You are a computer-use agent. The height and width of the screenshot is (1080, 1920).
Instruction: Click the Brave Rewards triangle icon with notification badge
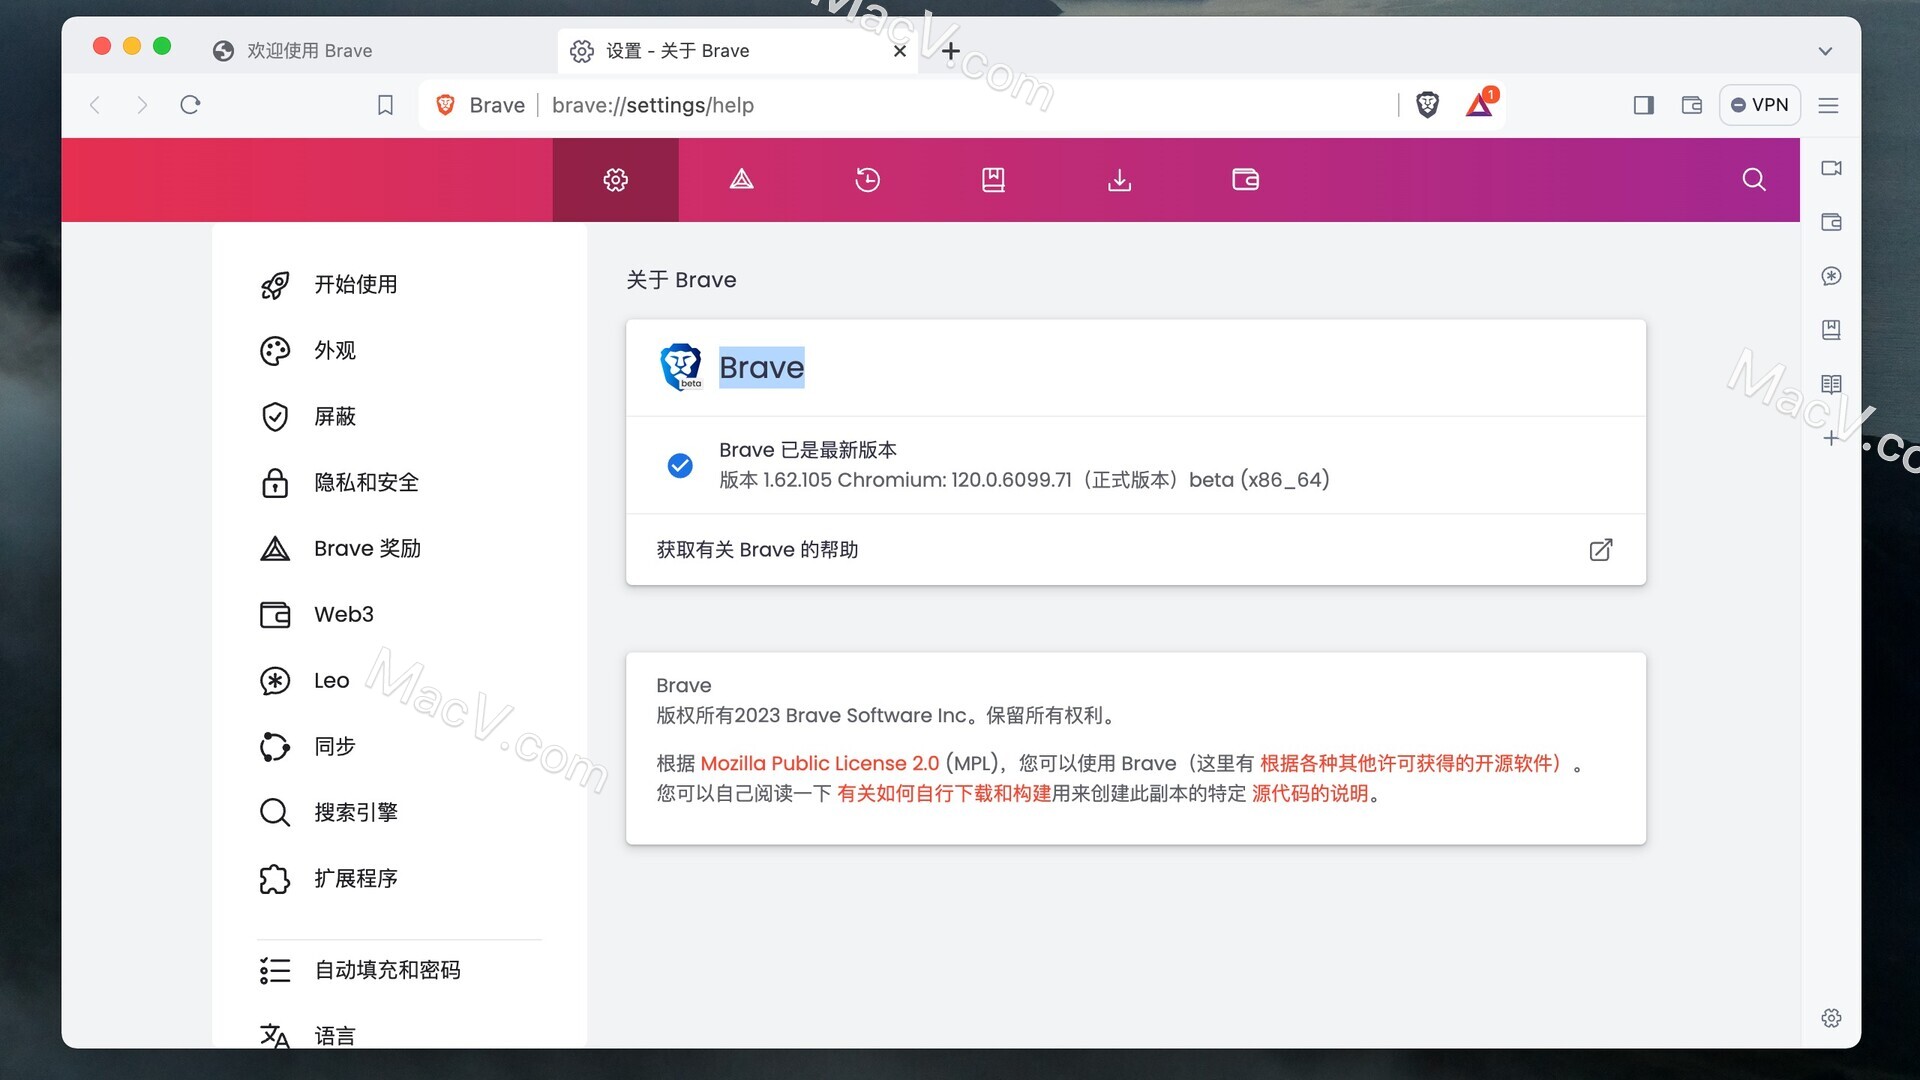1481,103
